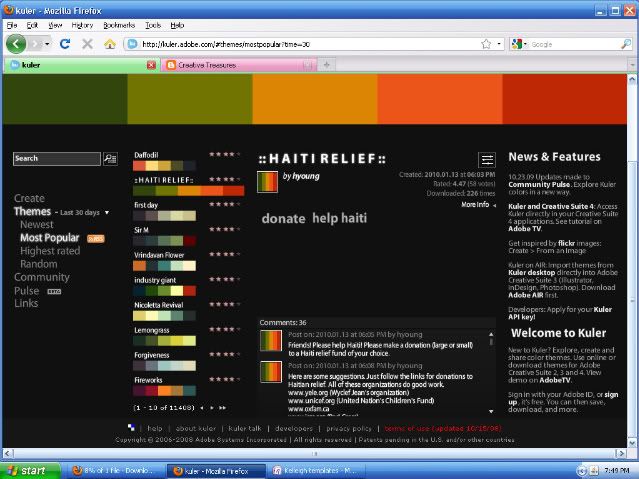Run search with the magnifier in Google box
Image resolution: width=639 pixels, height=479 pixels.
(626, 44)
